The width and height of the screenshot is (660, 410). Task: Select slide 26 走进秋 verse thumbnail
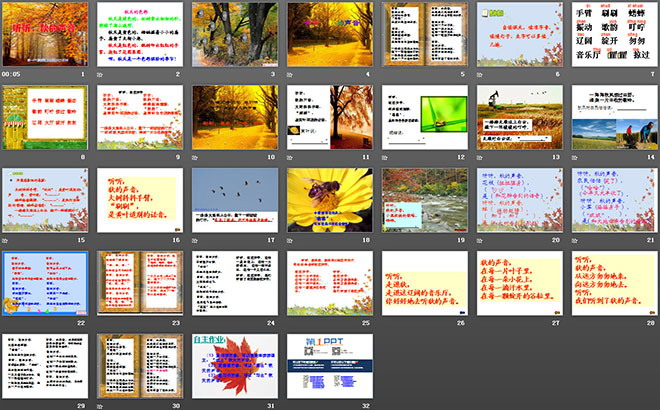(x=425, y=283)
